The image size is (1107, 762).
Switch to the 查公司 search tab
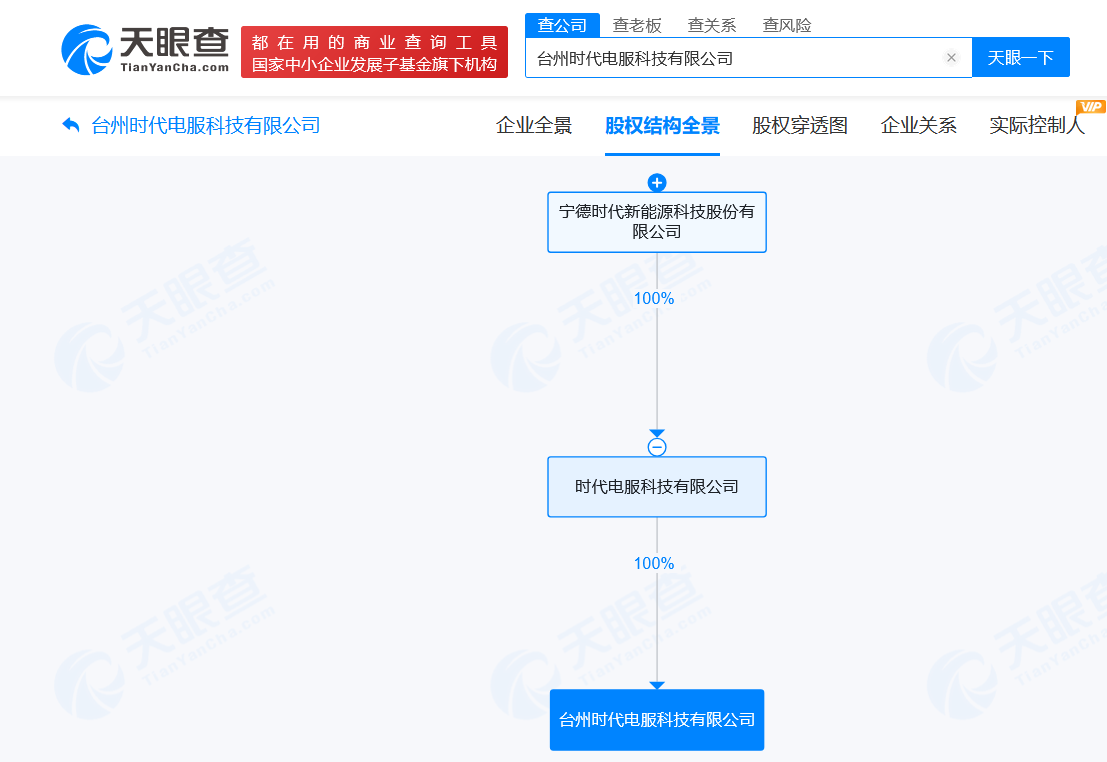point(562,25)
